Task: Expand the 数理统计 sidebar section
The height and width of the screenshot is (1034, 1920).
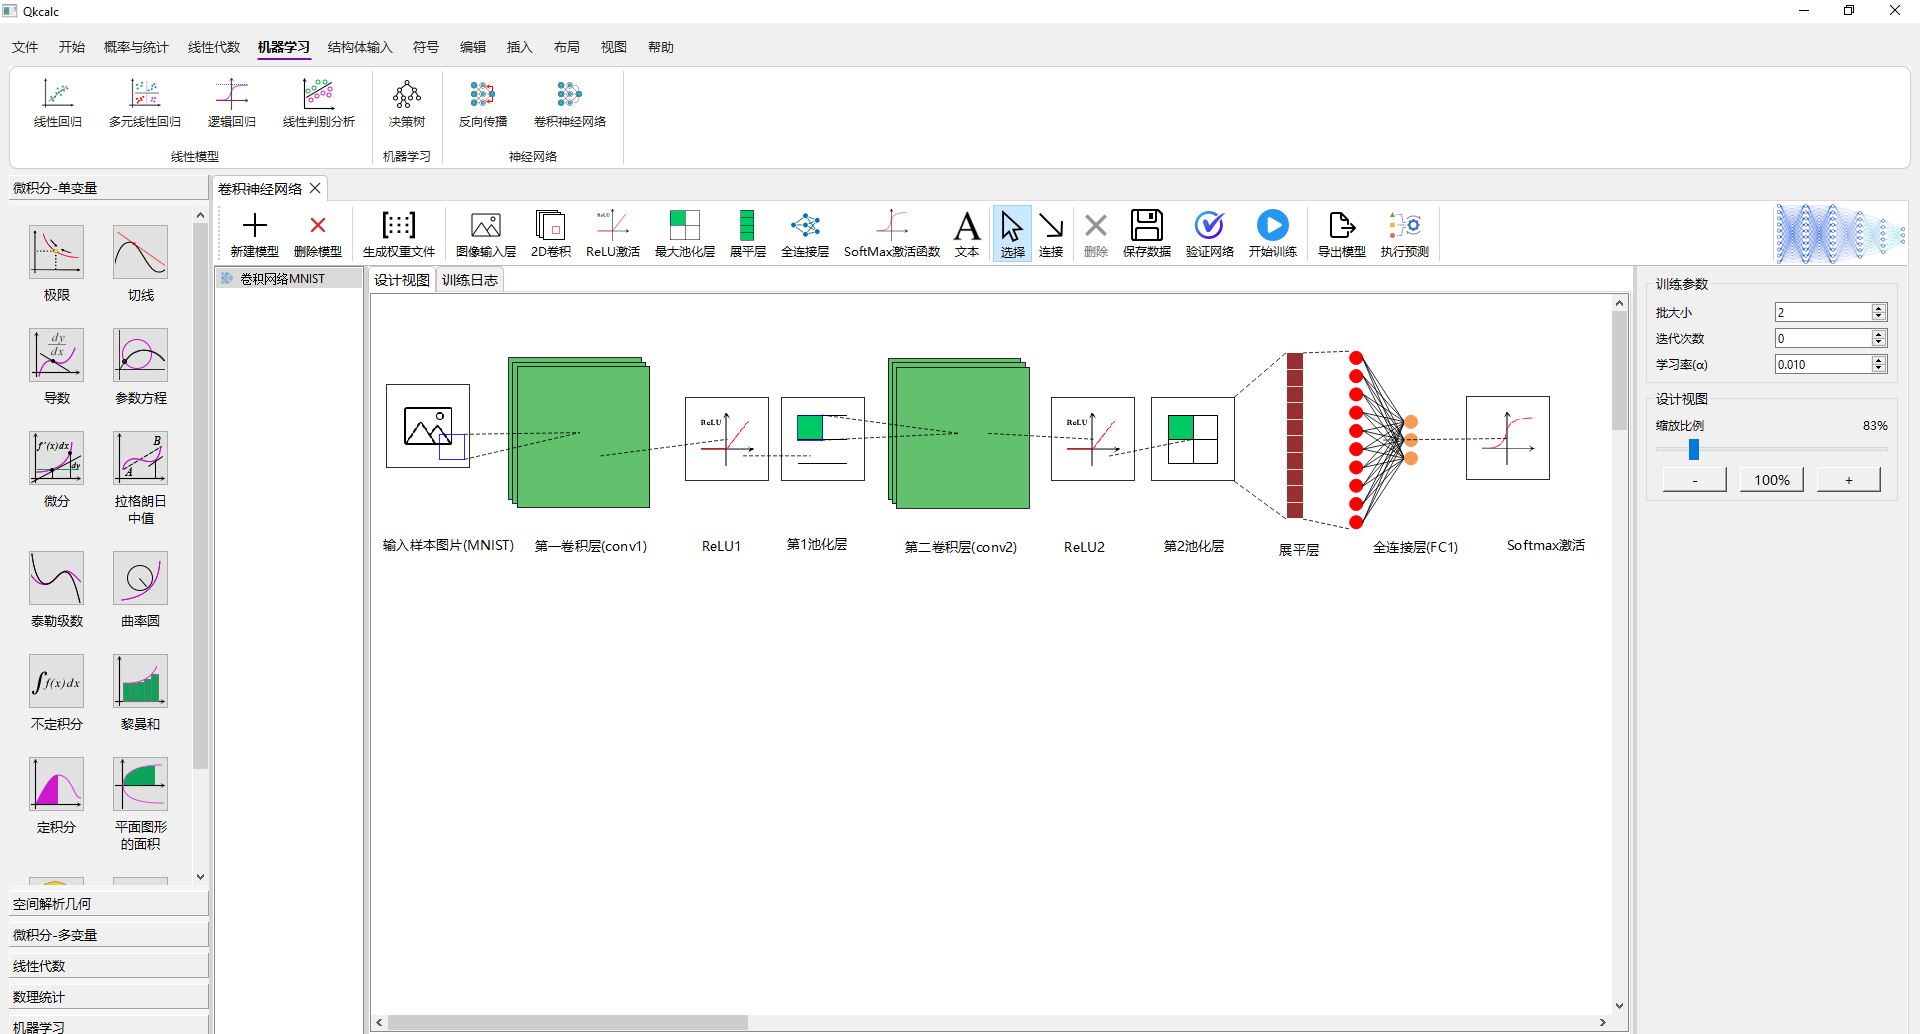Action: tap(108, 997)
